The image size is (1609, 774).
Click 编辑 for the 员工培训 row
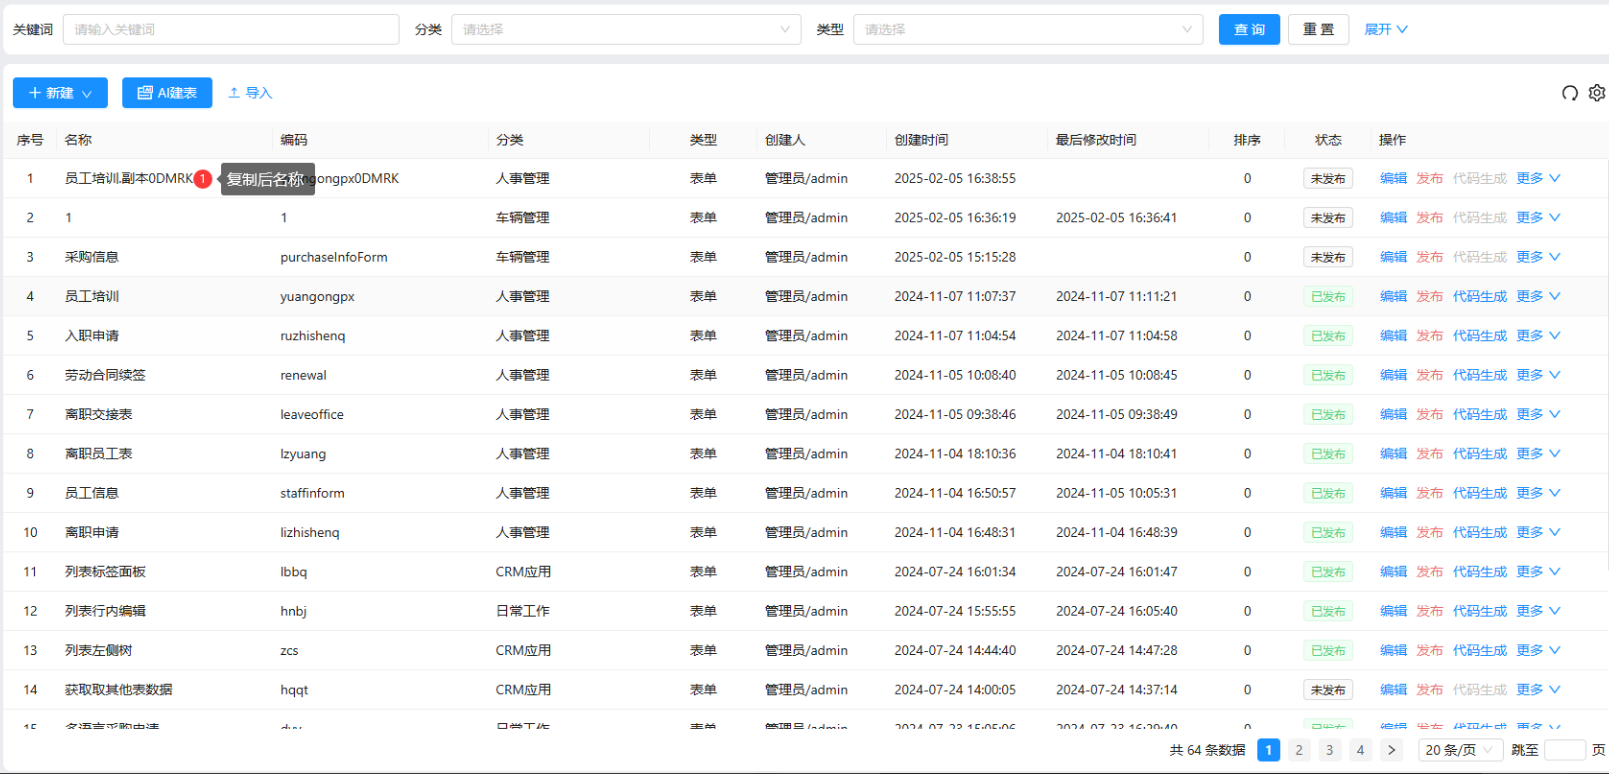(x=1393, y=296)
